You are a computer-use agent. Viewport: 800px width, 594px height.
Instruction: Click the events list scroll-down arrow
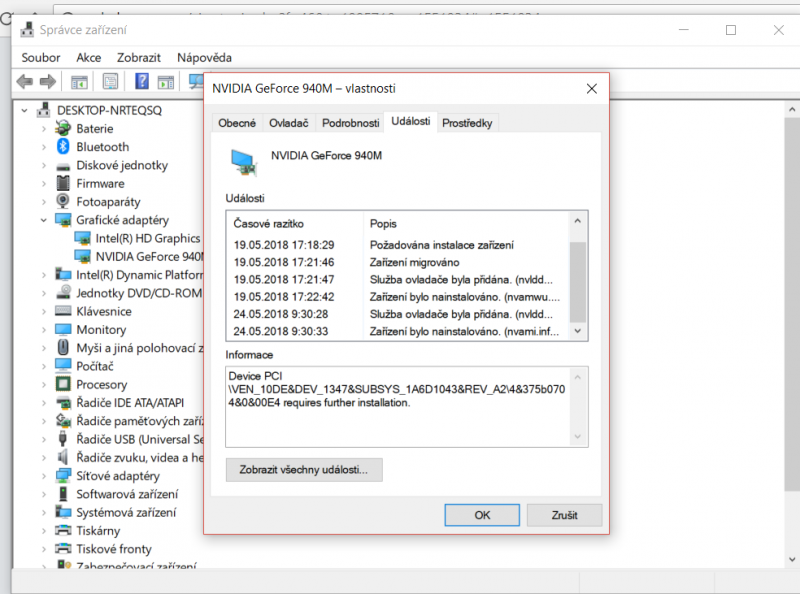pyautogui.click(x=578, y=331)
